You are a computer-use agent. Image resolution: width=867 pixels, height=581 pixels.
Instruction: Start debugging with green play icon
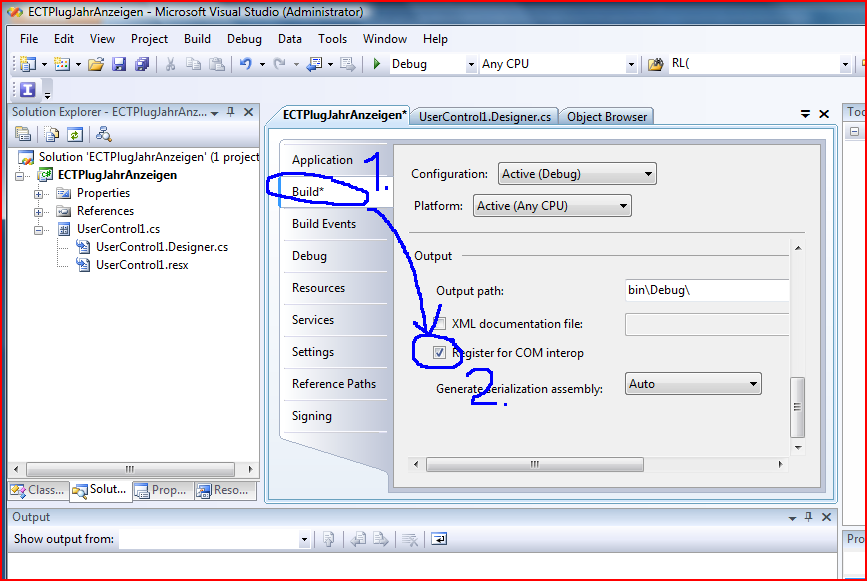click(377, 64)
